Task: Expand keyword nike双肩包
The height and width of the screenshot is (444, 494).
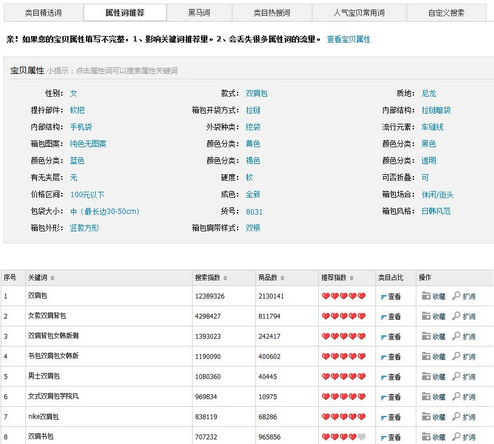Action: coord(464,416)
